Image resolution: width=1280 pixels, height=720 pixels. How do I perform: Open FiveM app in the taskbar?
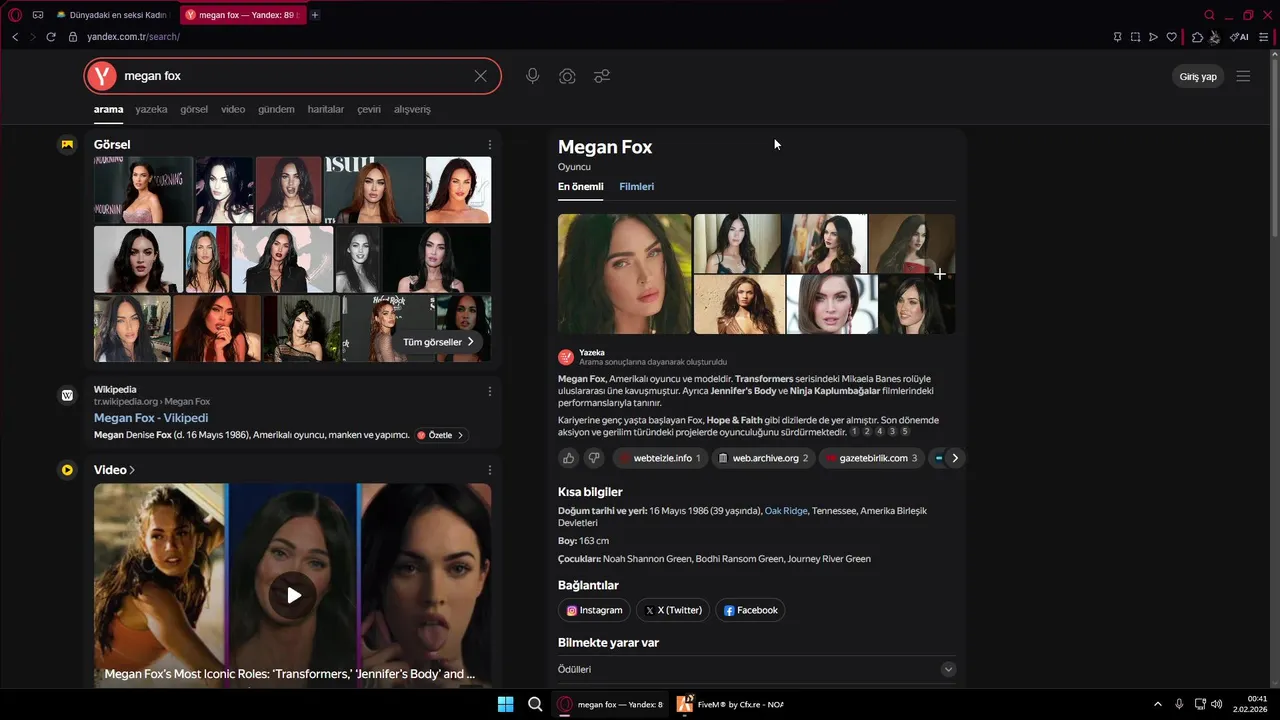pos(729,704)
